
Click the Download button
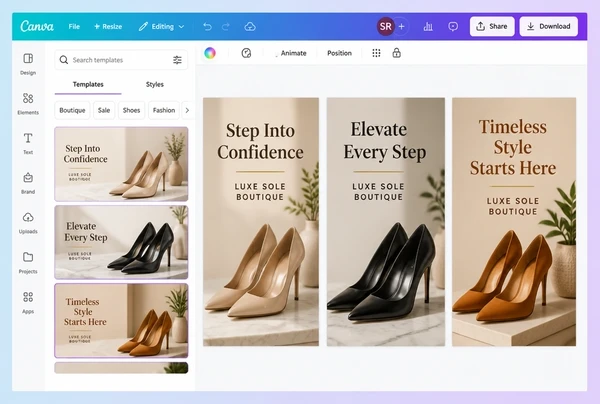tap(548, 26)
